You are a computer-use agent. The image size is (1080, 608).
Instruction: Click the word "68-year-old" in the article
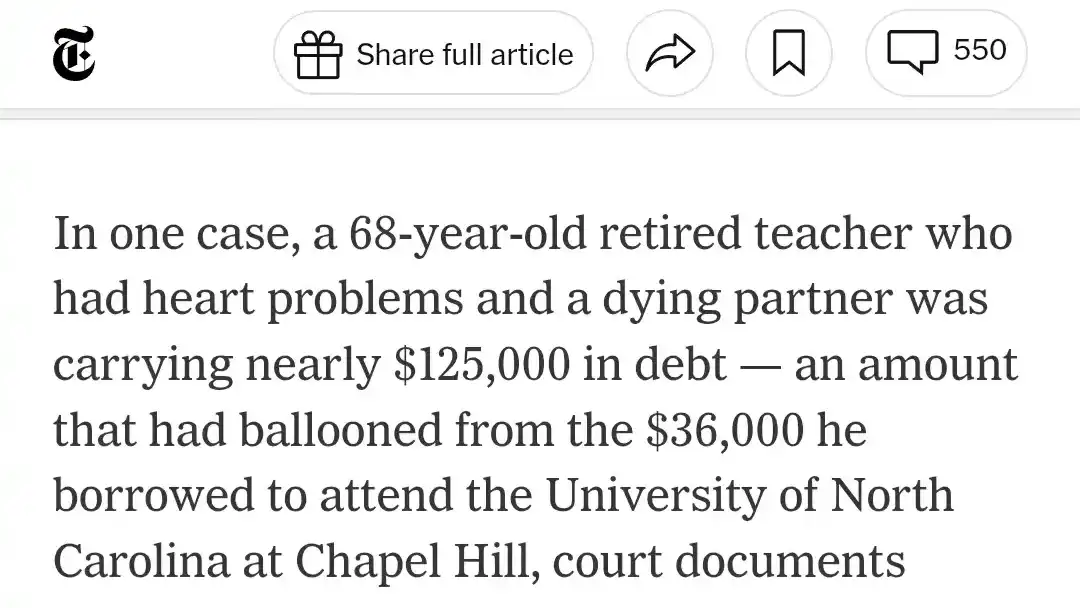tap(452, 234)
